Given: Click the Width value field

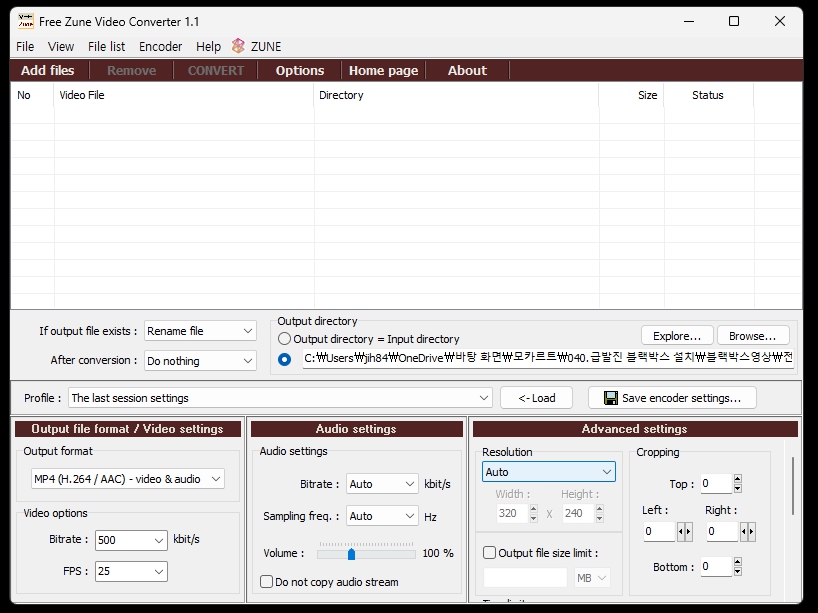Looking at the screenshot, I should tap(512, 513).
